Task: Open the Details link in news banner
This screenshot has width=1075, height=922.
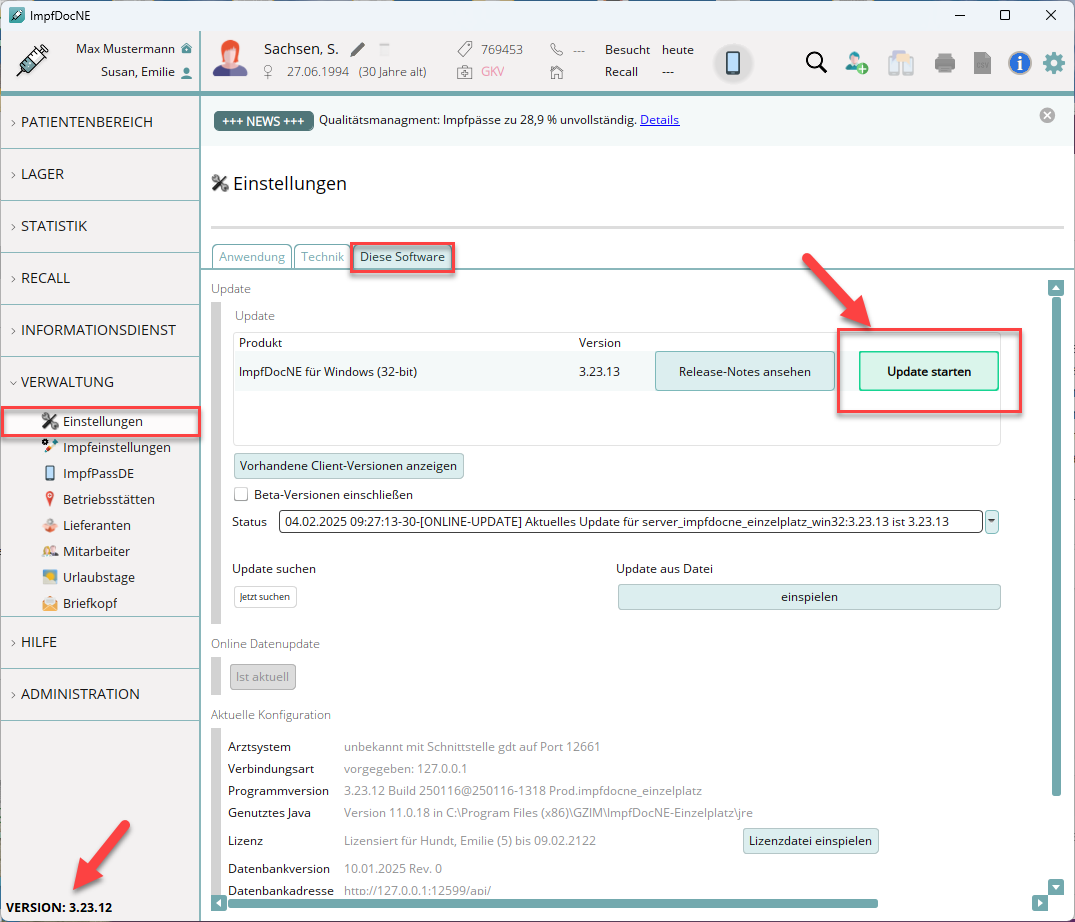Action: tap(660, 120)
